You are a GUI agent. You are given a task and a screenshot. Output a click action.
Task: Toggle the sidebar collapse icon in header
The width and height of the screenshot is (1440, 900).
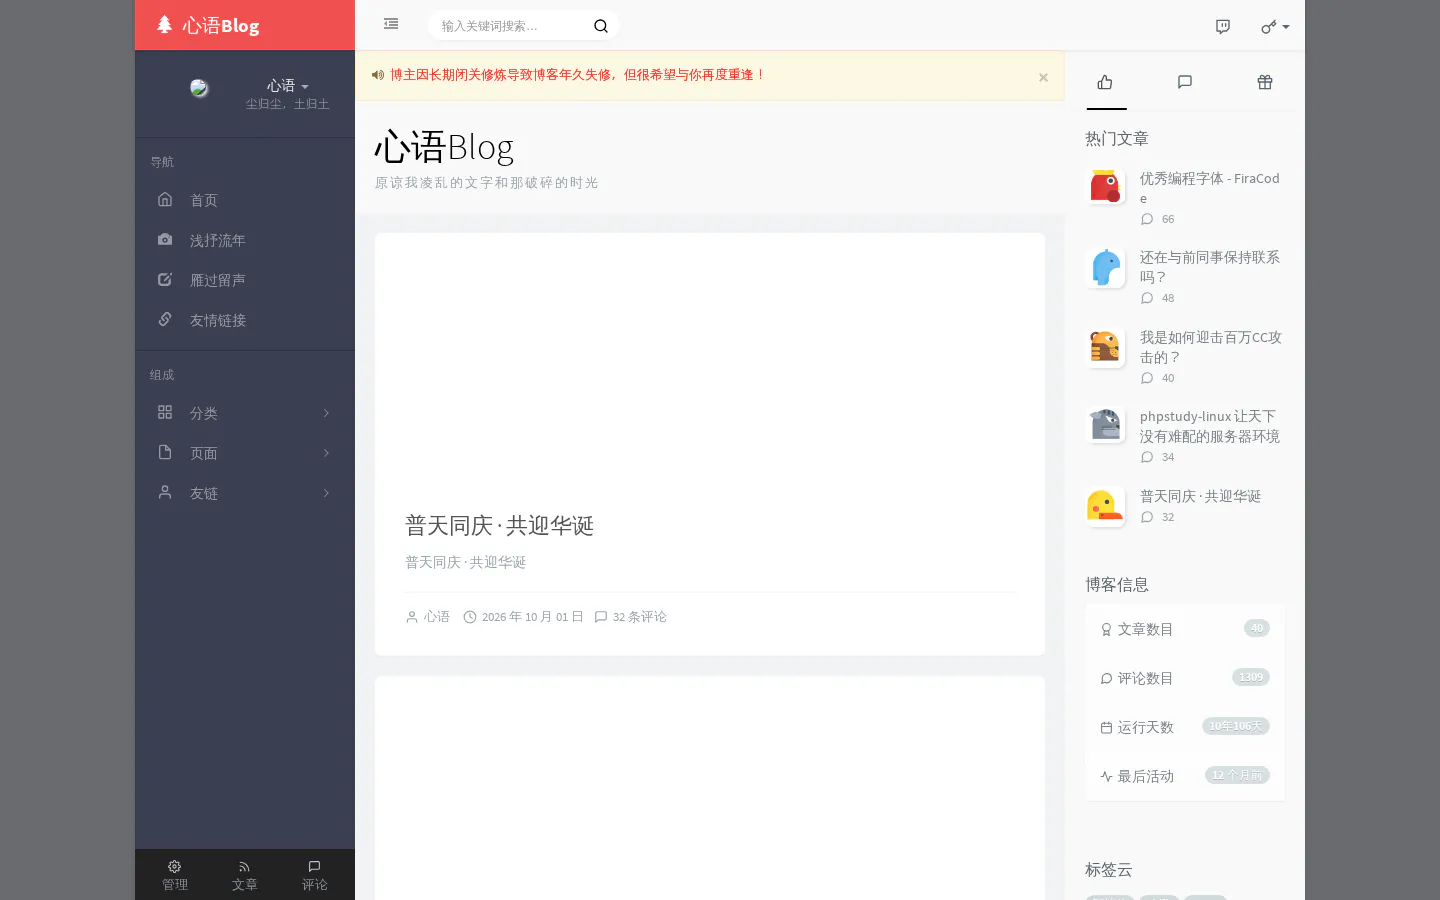(x=391, y=24)
